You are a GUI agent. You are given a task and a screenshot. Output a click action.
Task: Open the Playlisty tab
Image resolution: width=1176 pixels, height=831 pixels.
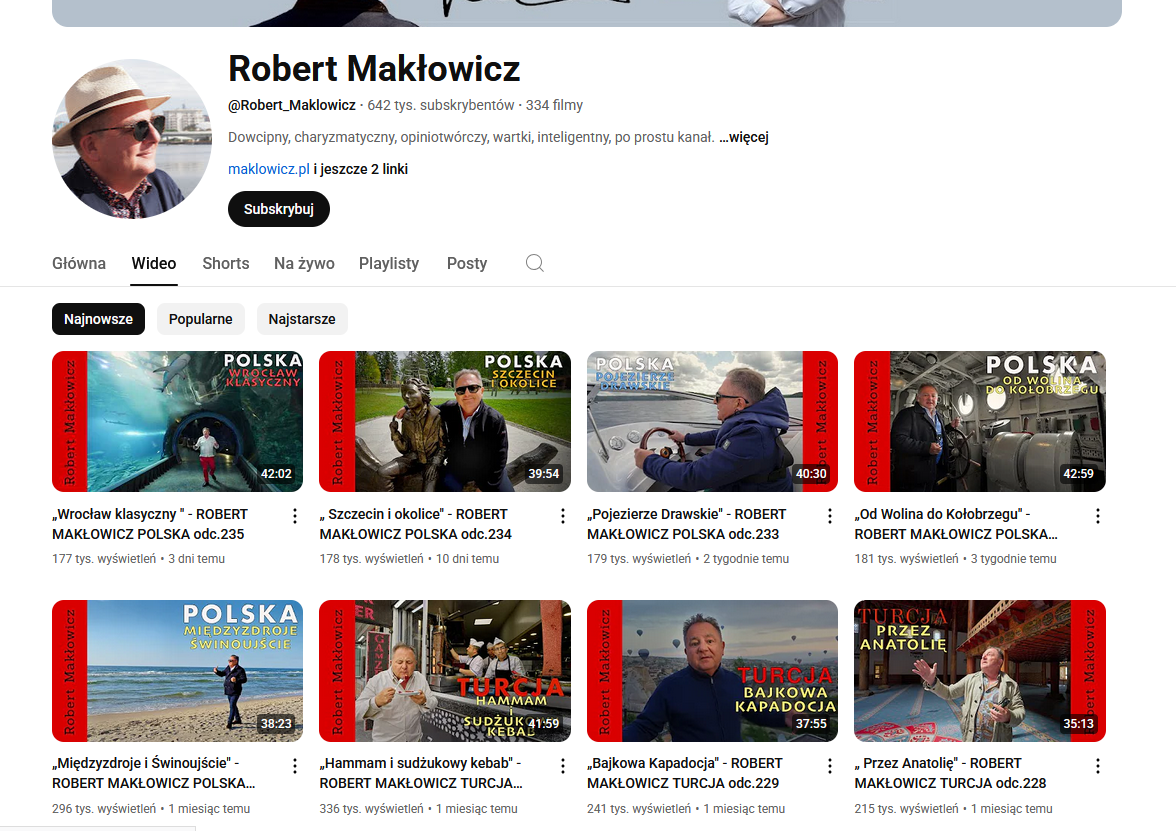pyautogui.click(x=389, y=263)
